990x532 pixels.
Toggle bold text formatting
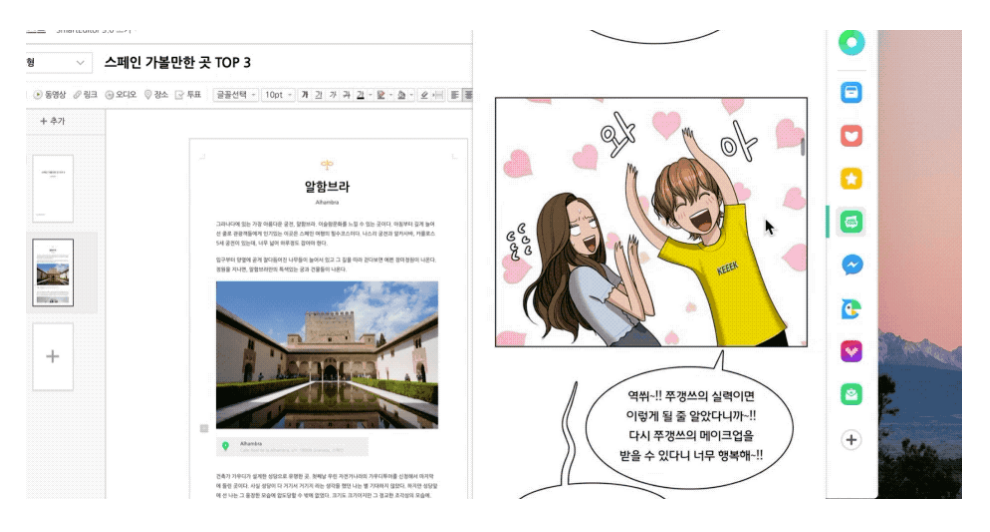(x=305, y=95)
